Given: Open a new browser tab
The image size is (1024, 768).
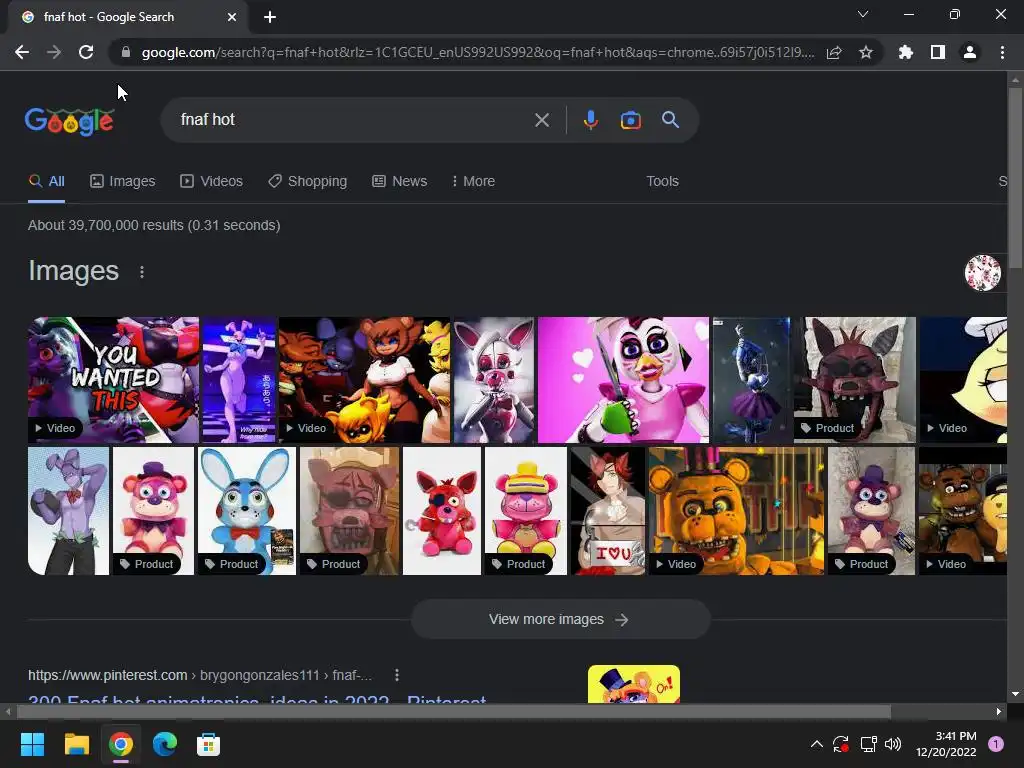Looking at the screenshot, I should point(270,17).
